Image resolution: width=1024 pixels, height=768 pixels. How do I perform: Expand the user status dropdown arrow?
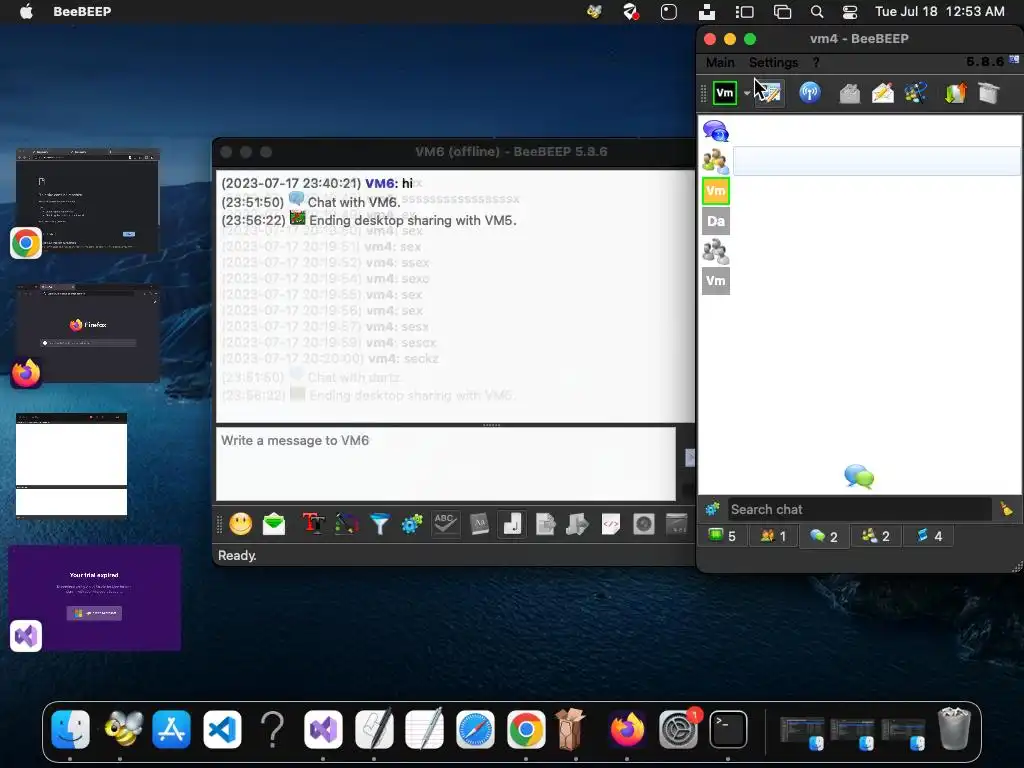click(746, 93)
